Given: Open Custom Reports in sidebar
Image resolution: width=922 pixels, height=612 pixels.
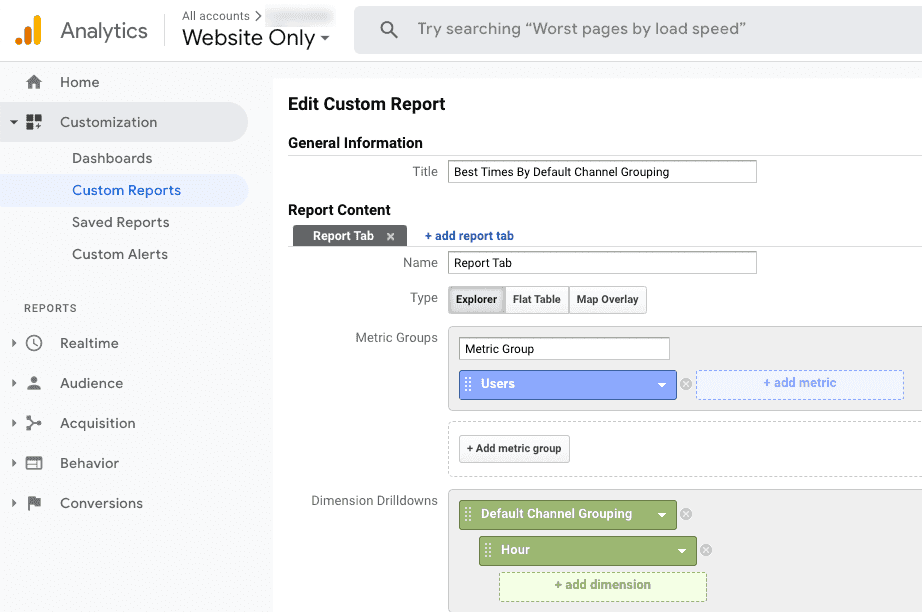Looking at the screenshot, I should [126, 190].
